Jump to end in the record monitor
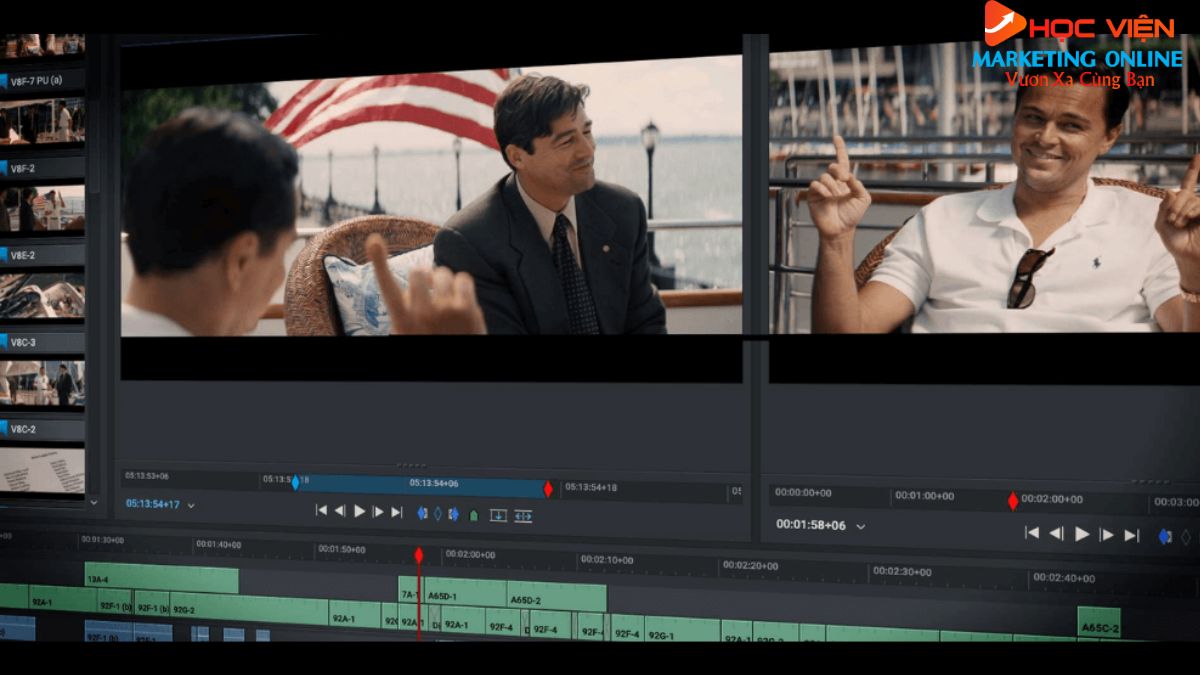Screen dimensions: 1200x675 point(1131,535)
